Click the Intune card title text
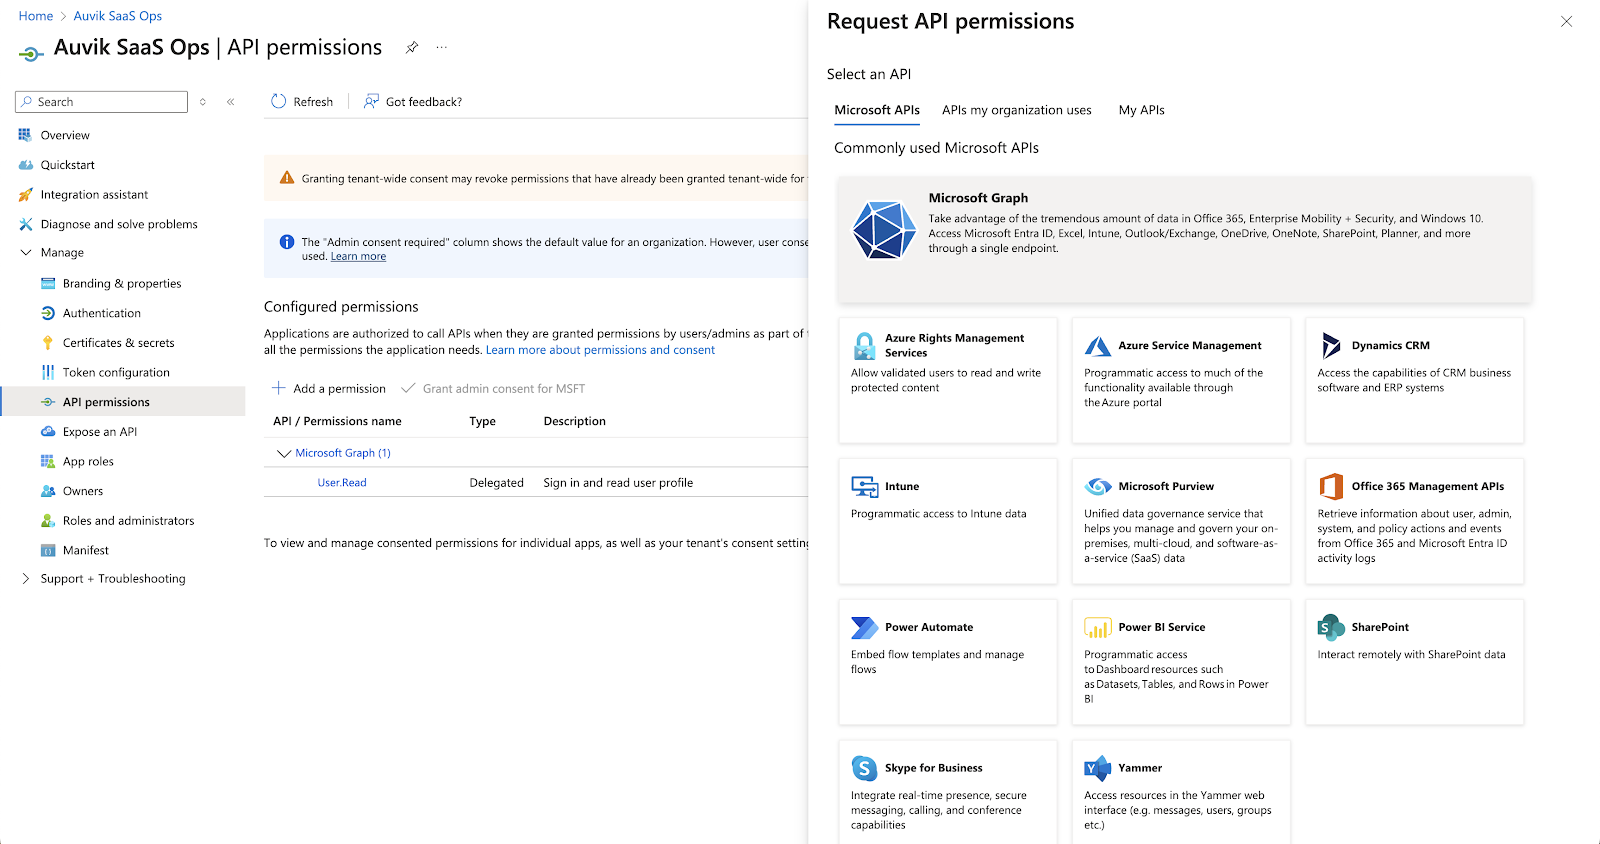Screen dimensions: 1600x844 point(902,487)
